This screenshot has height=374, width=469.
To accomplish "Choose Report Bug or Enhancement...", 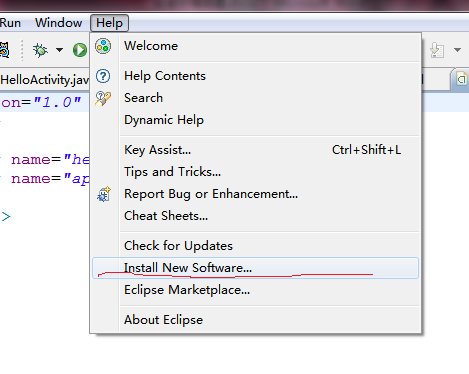I will [255, 194].
